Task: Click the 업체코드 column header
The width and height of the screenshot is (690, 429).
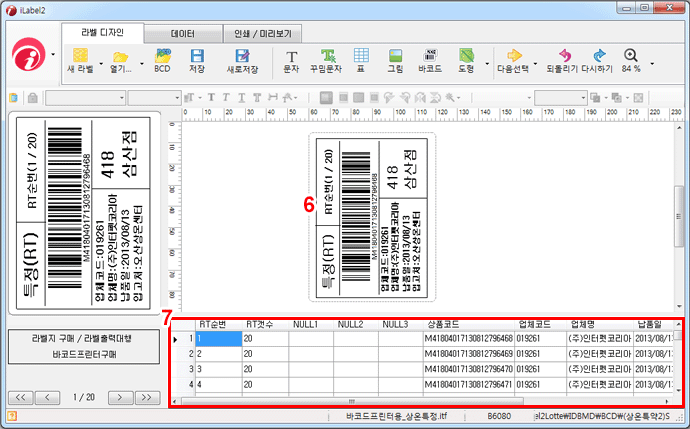Action: [541, 325]
